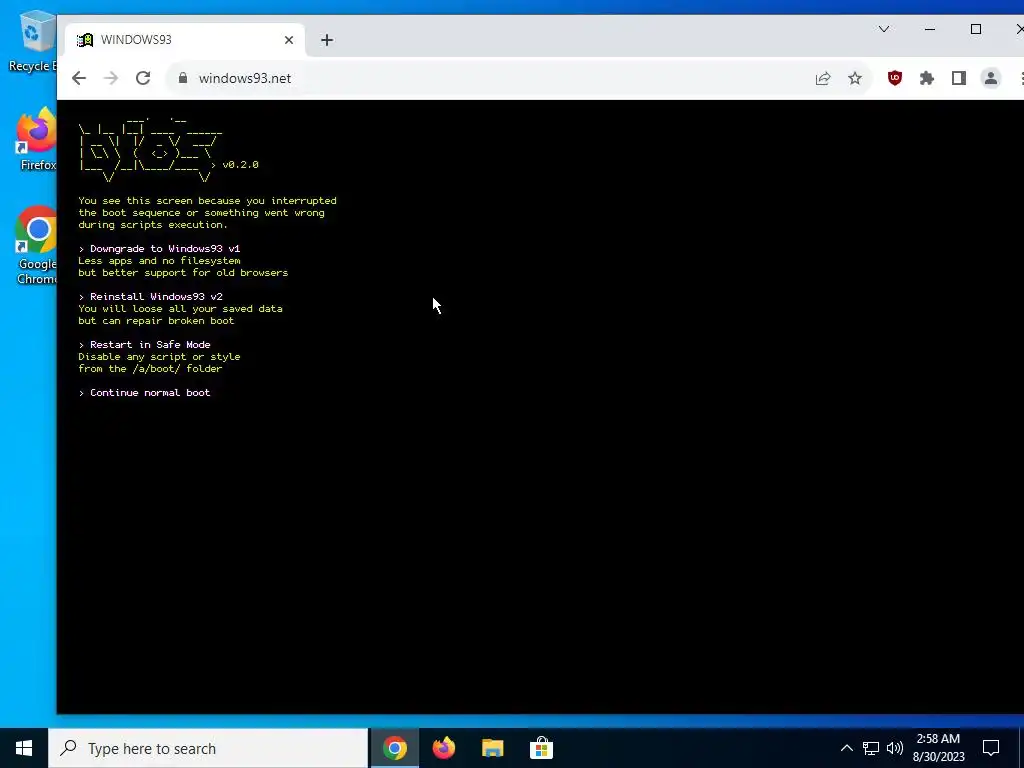Click the v0.2.0 version text

point(240,165)
